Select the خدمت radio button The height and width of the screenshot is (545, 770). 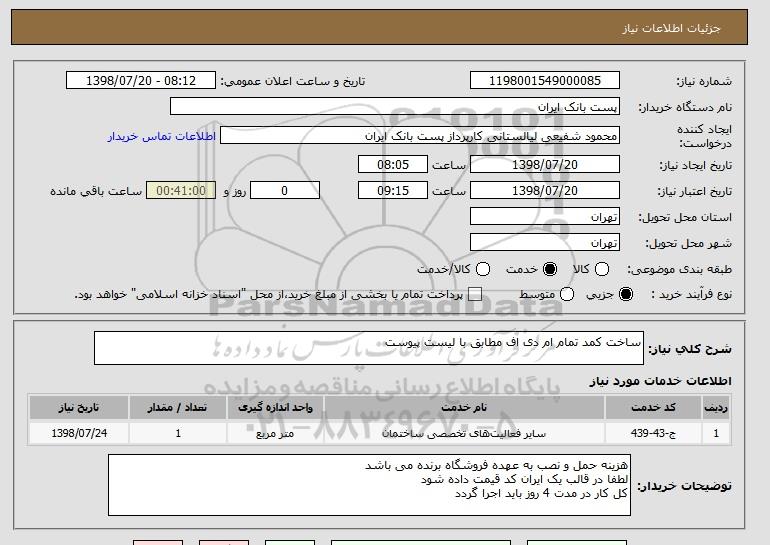tap(550, 269)
